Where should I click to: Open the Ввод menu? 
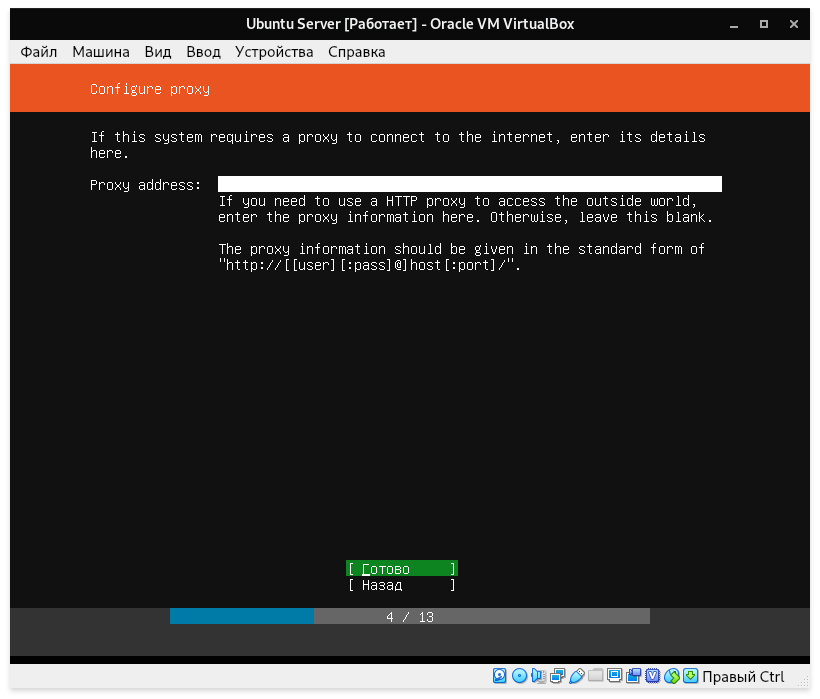(x=203, y=52)
